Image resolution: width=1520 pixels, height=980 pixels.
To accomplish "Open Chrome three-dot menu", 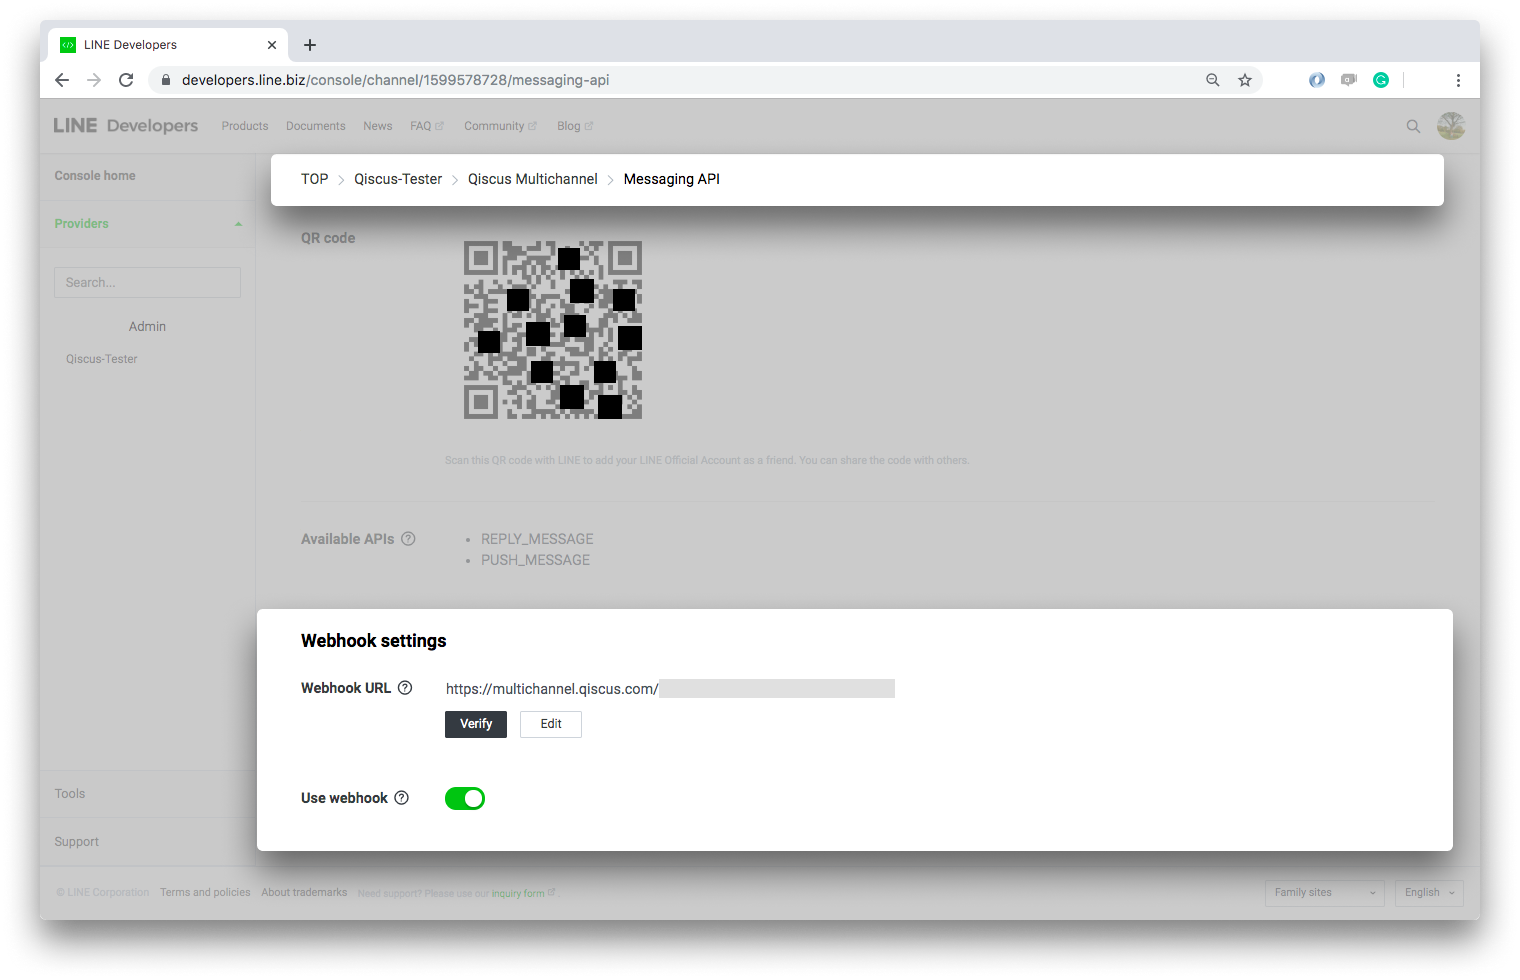I will (1458, 80).
